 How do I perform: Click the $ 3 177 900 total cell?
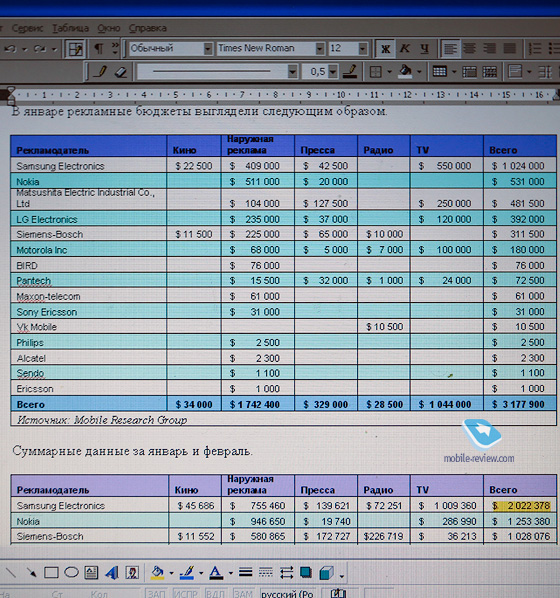pos(520,404)
